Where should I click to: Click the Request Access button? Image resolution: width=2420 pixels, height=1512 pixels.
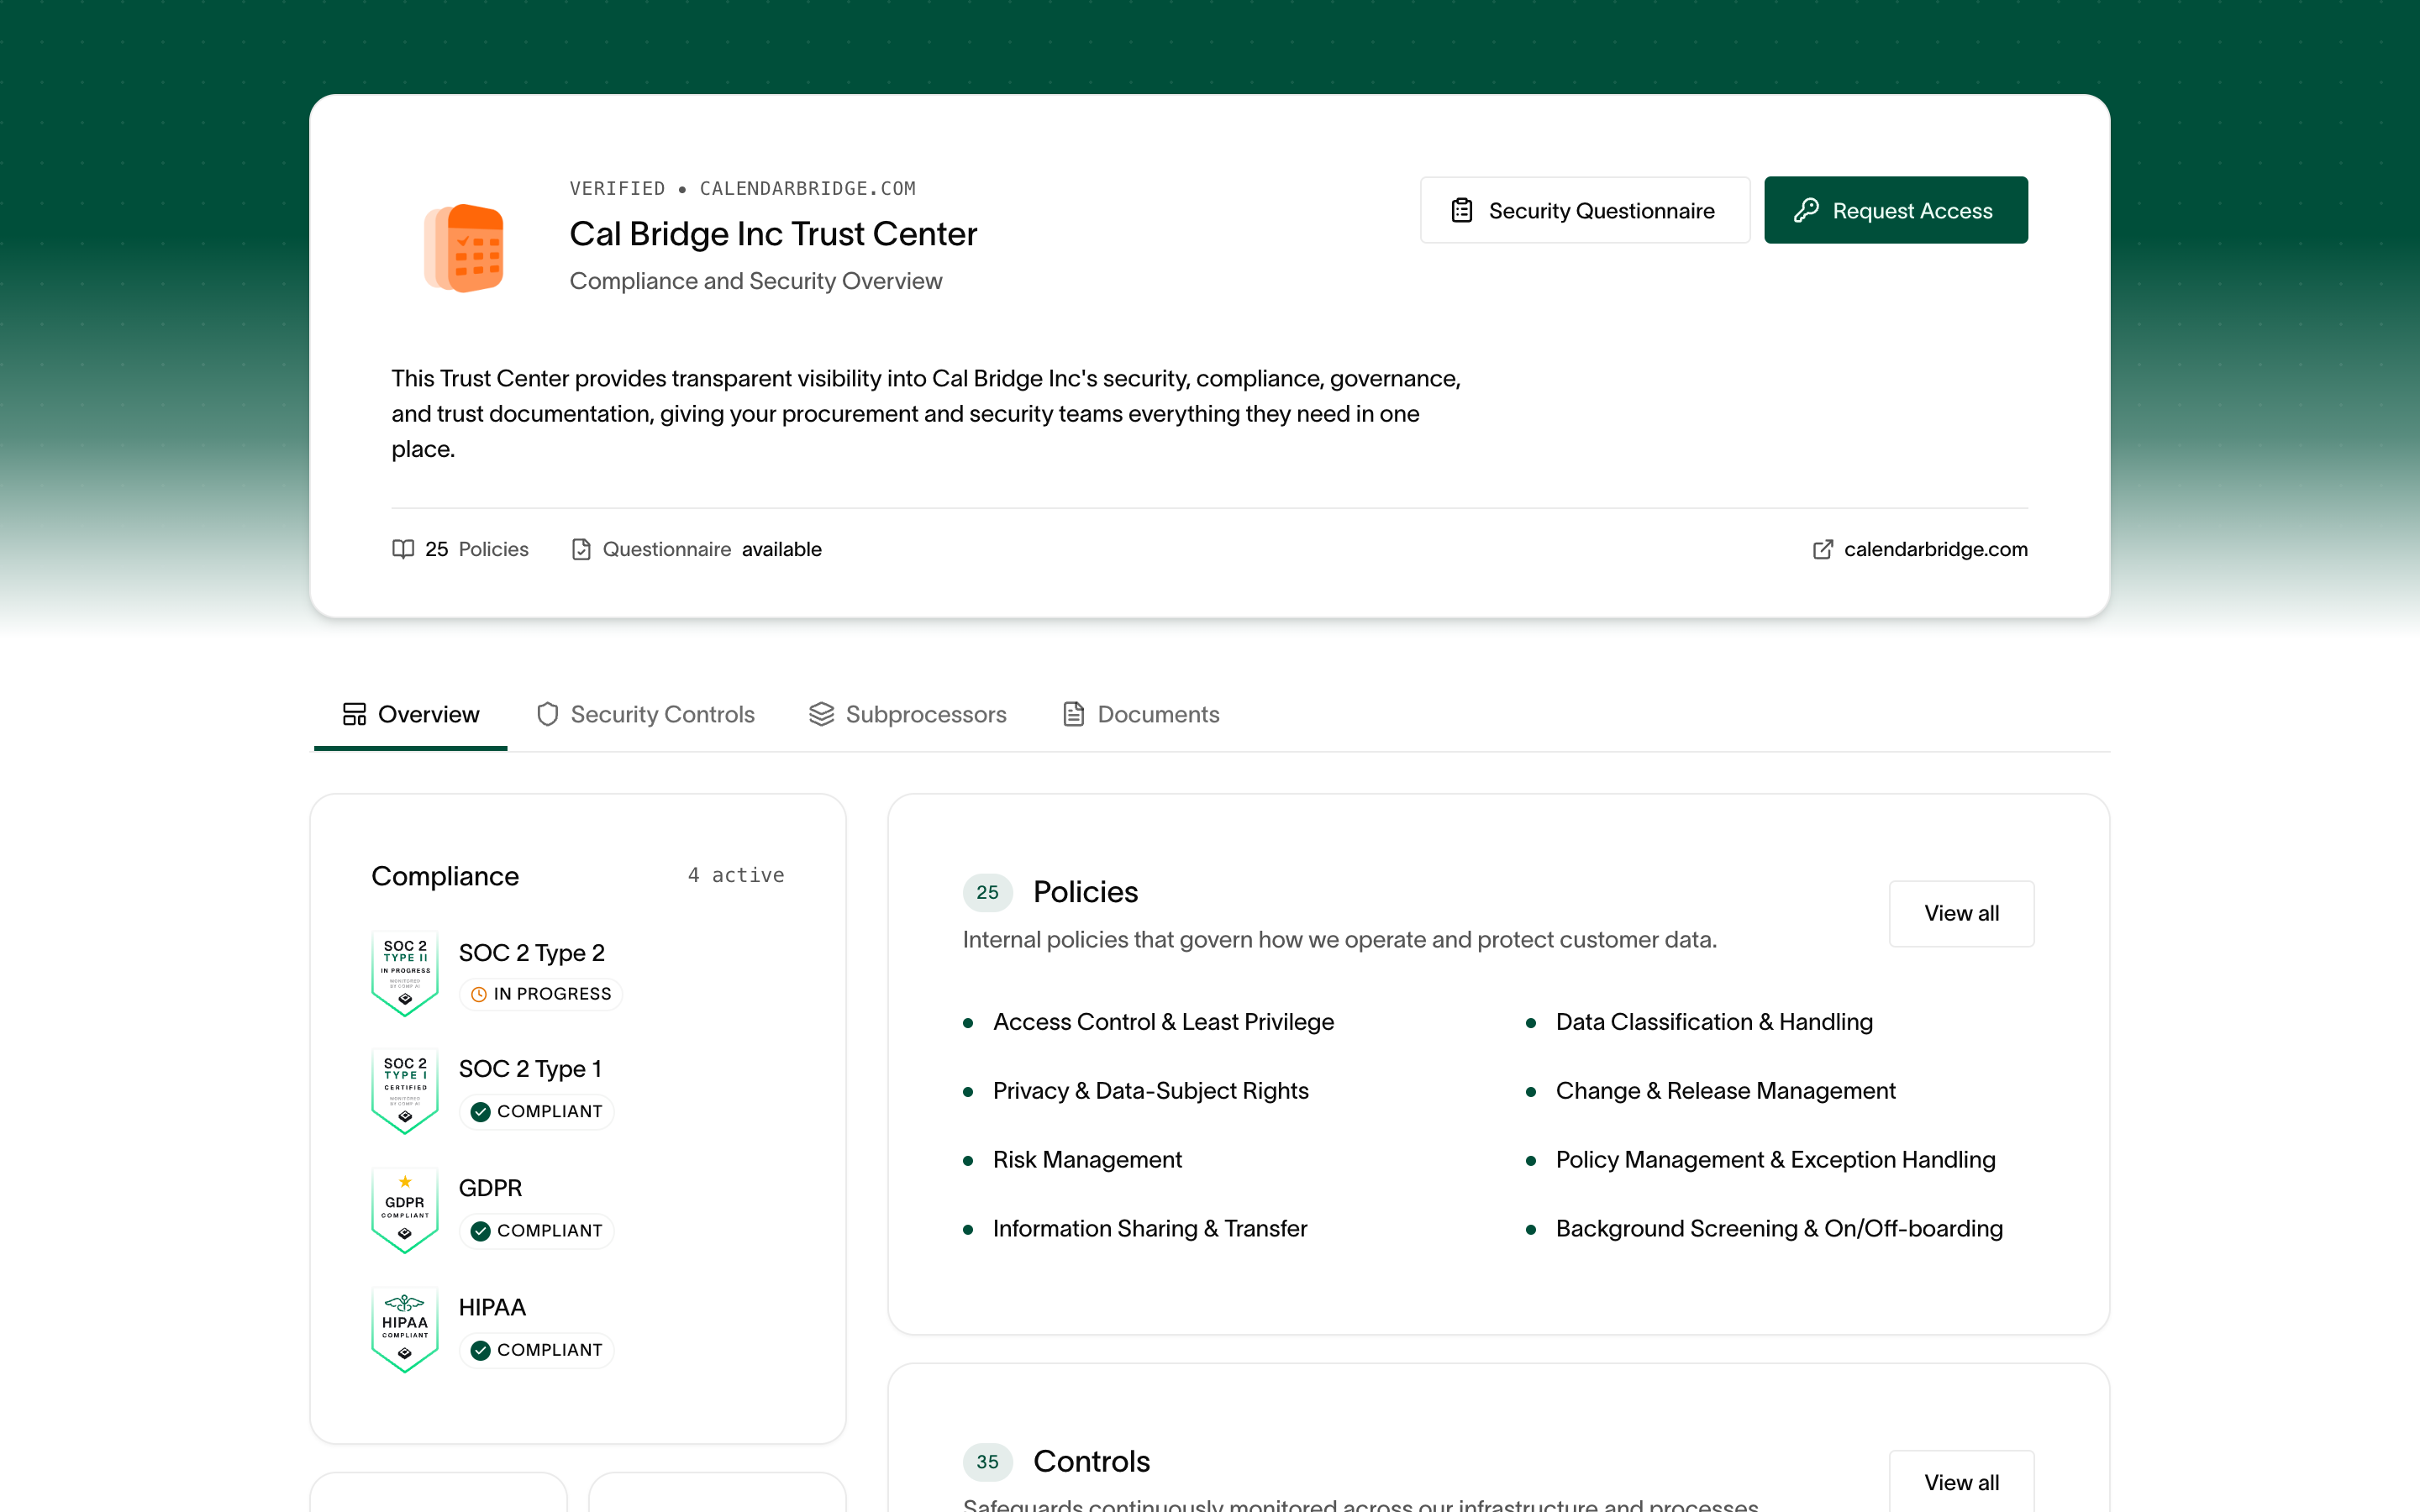1896,210
